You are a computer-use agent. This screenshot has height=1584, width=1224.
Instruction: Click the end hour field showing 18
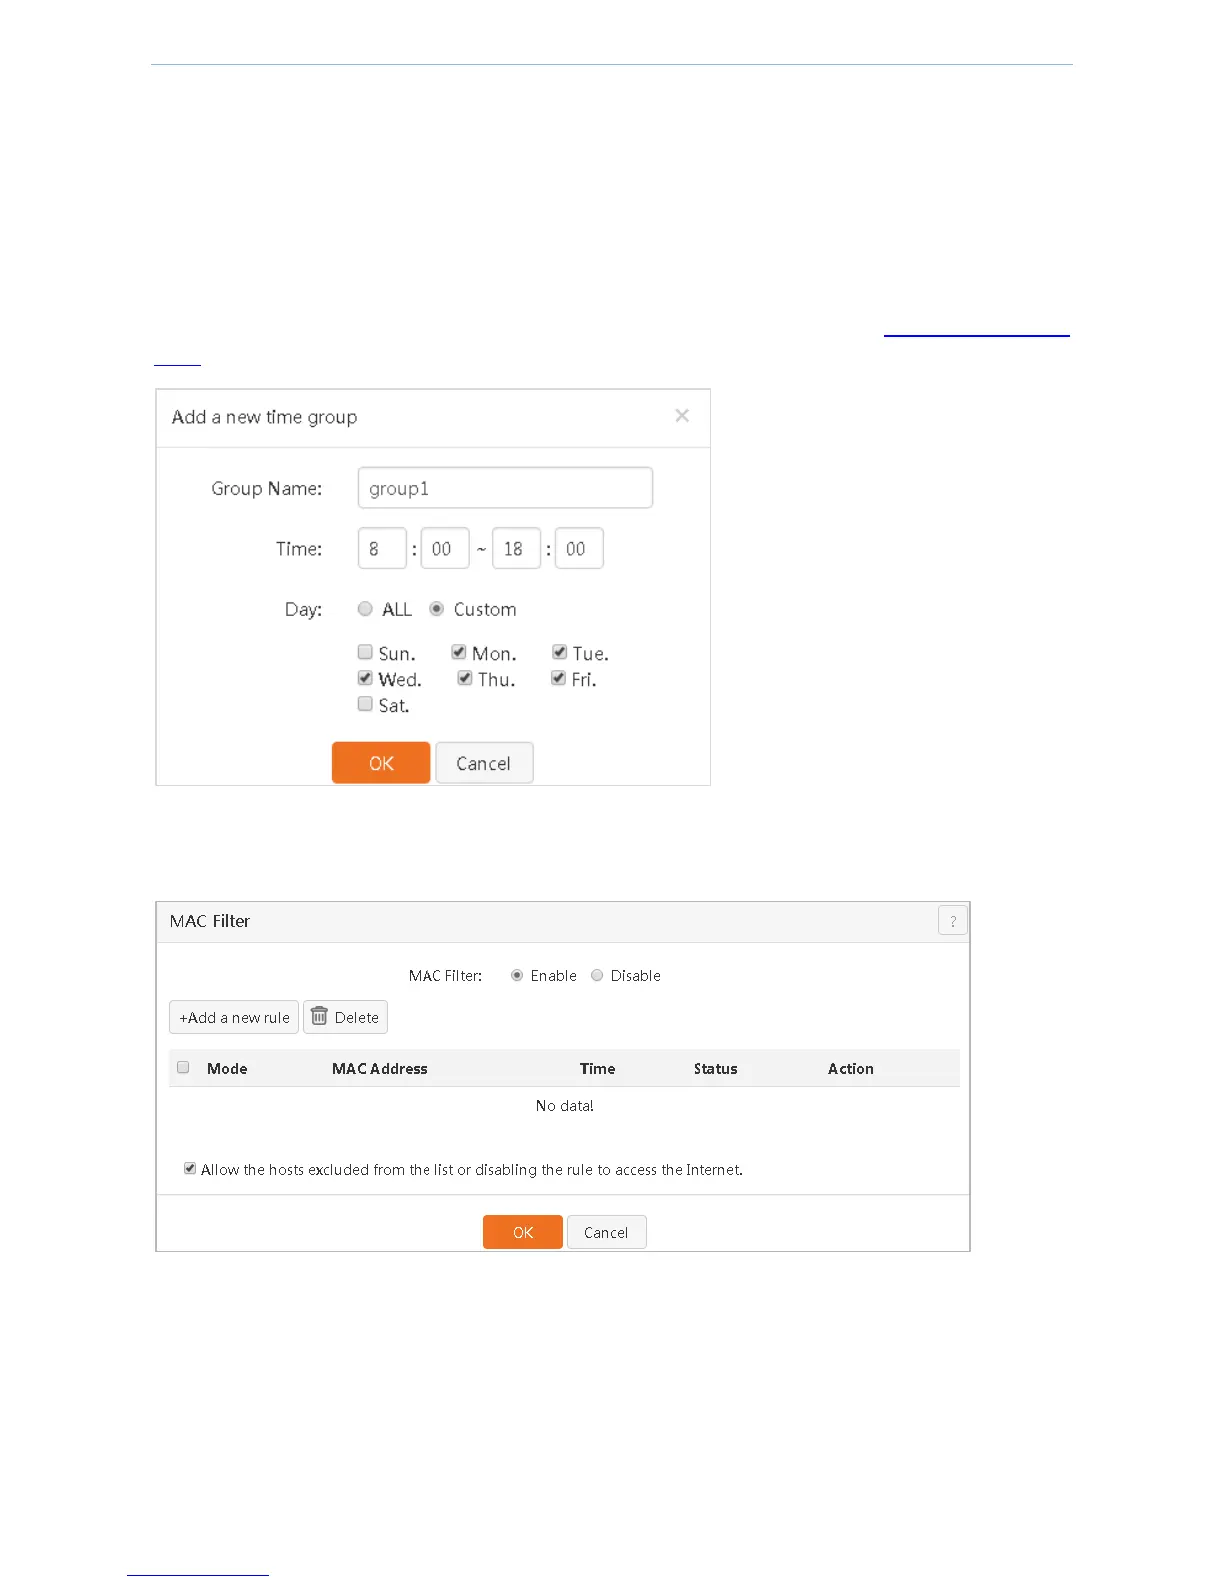click(516, 548)
